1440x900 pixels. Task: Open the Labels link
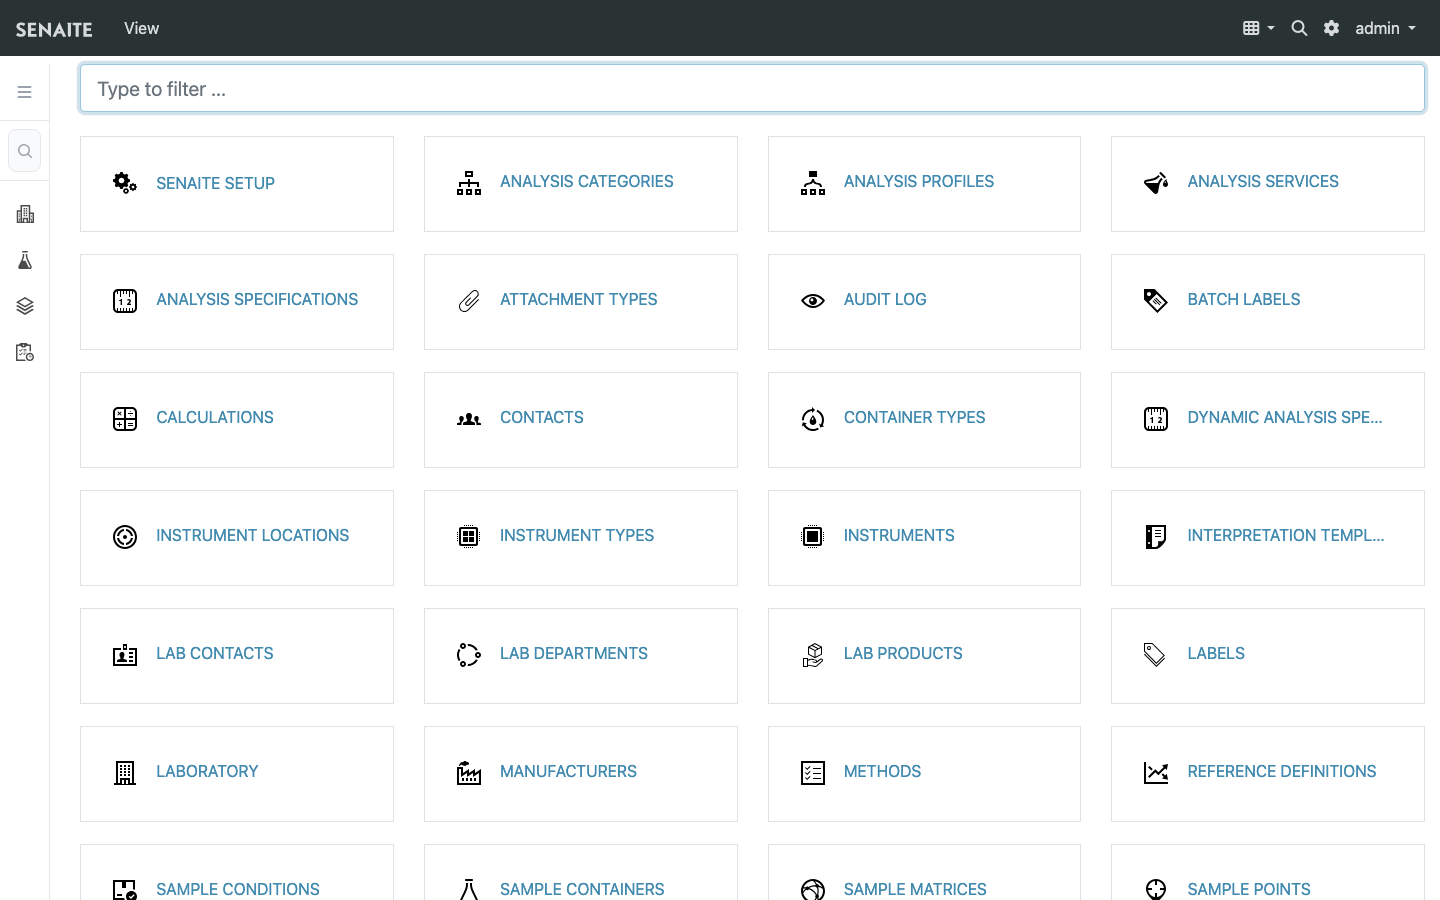[x=1216, y=653]
